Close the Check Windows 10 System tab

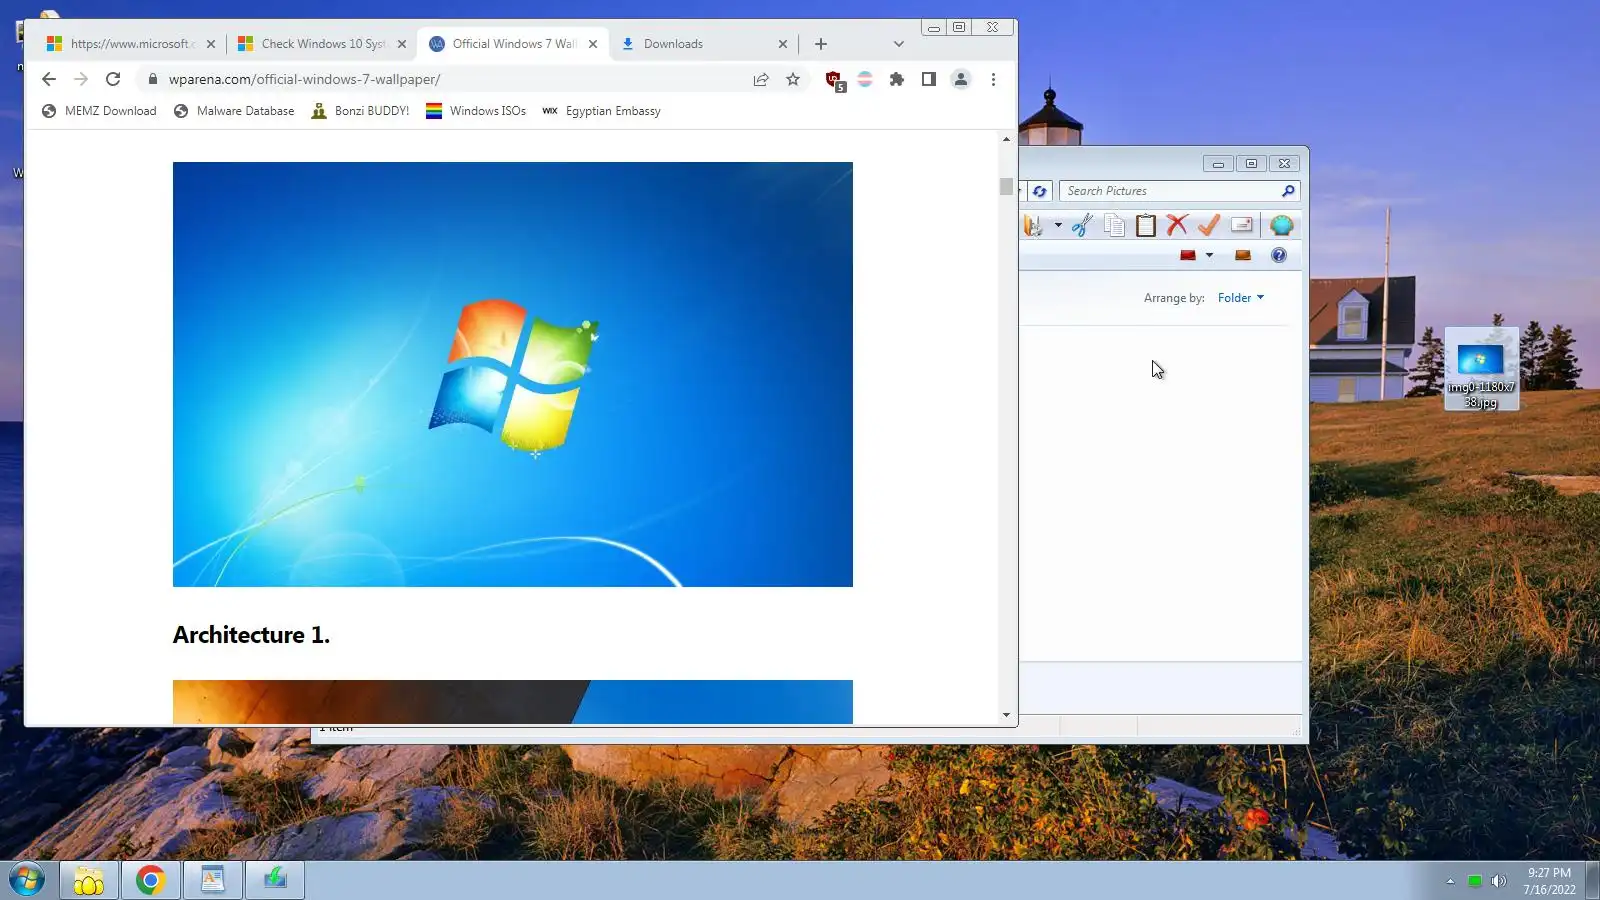402,44
